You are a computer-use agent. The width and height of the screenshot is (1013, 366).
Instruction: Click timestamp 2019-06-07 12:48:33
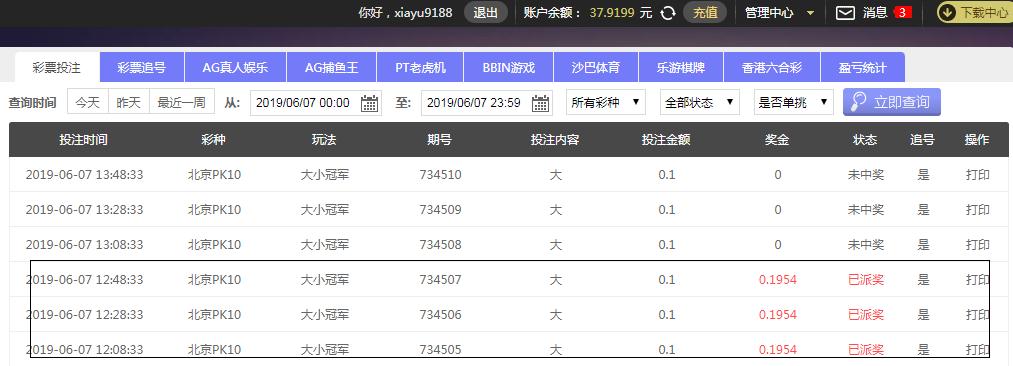(85, 280)
